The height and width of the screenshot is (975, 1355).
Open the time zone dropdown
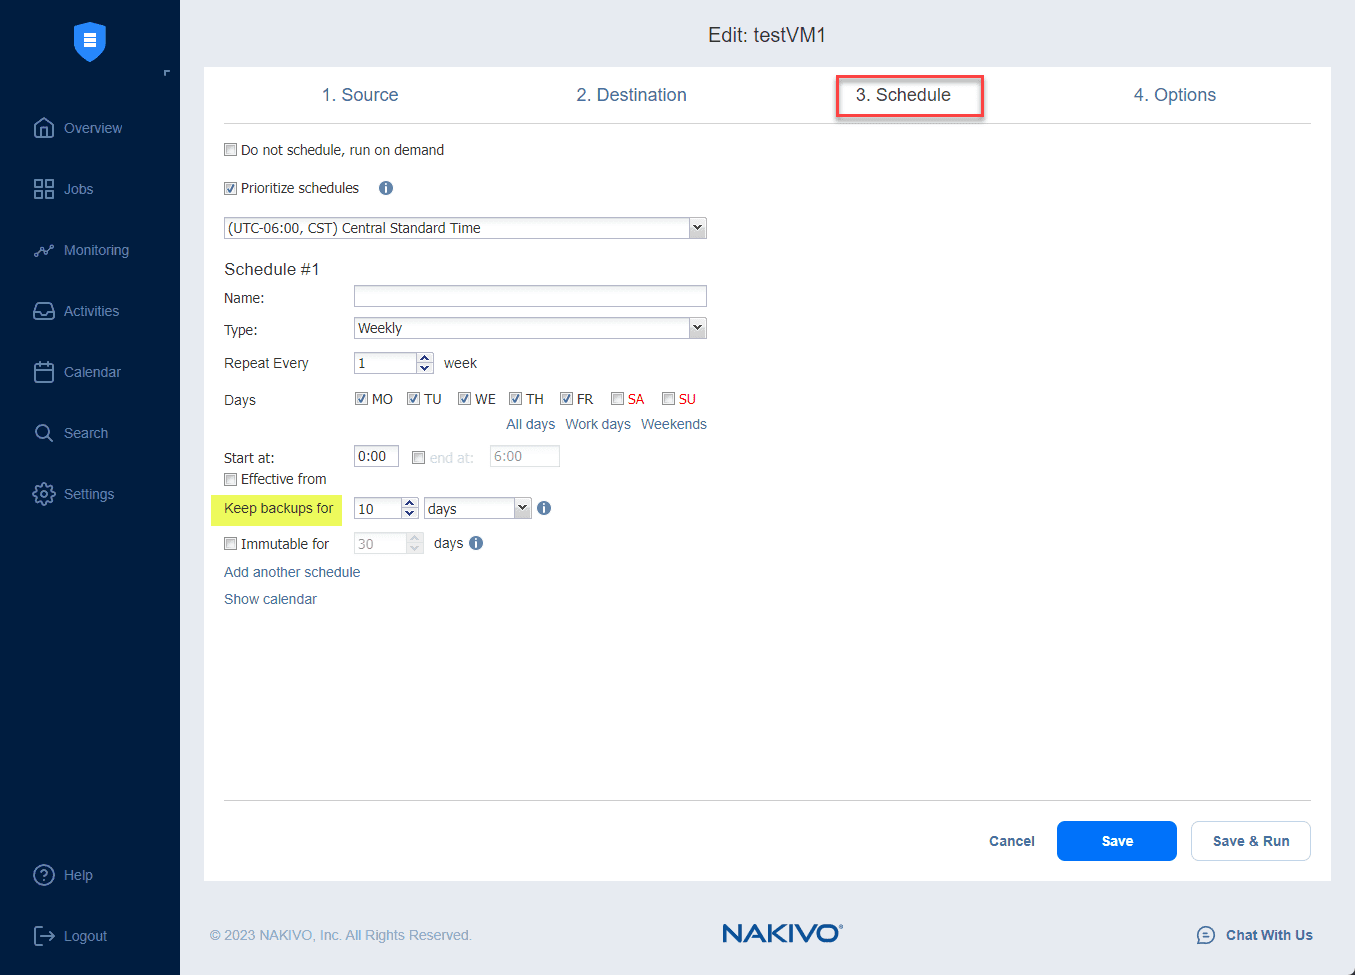[x=698, y=228]
